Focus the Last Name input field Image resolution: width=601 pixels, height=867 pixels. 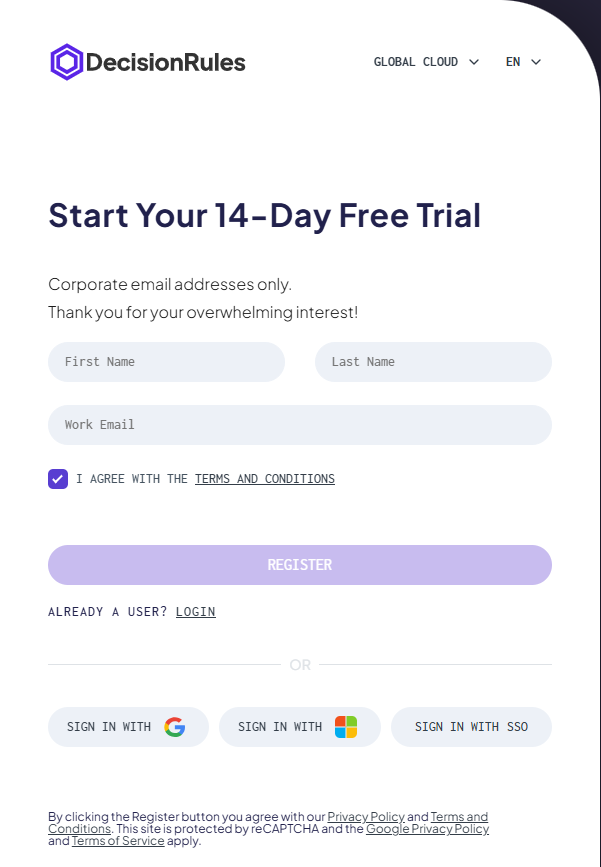[433, 362]
